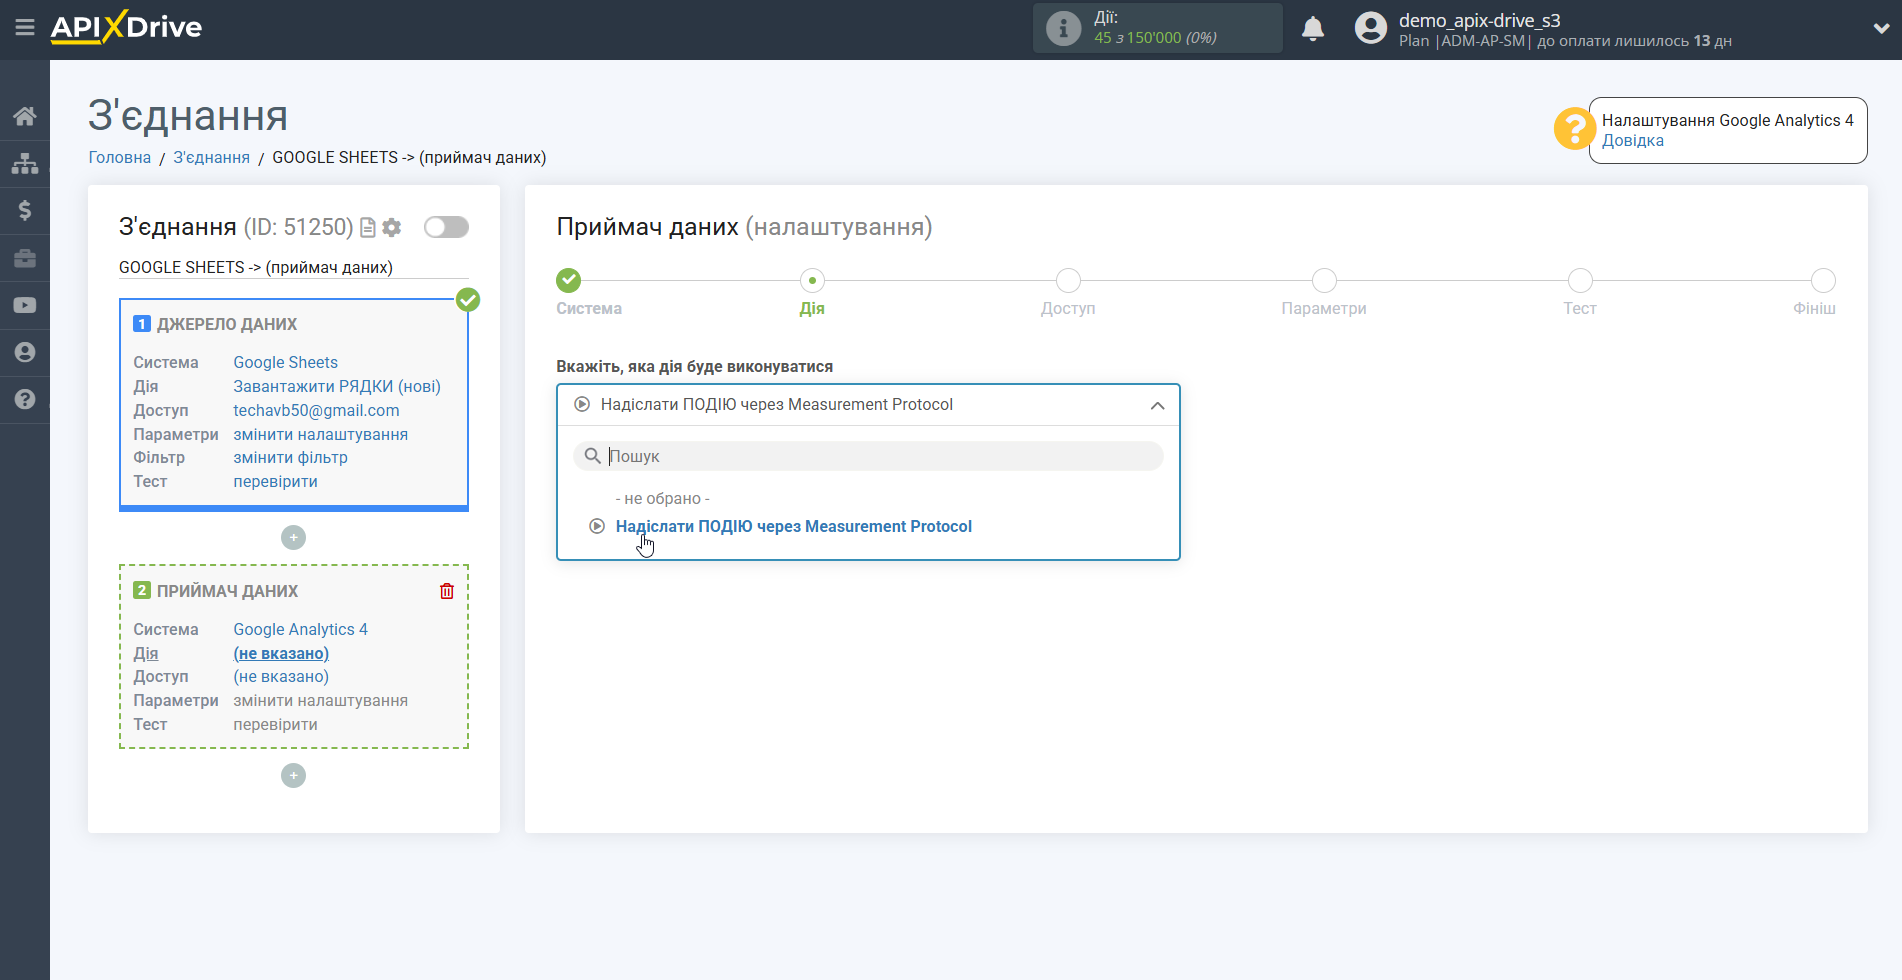Go to the Фініш step
The height and width of the screenshot is (980, 1902).
1823,280
